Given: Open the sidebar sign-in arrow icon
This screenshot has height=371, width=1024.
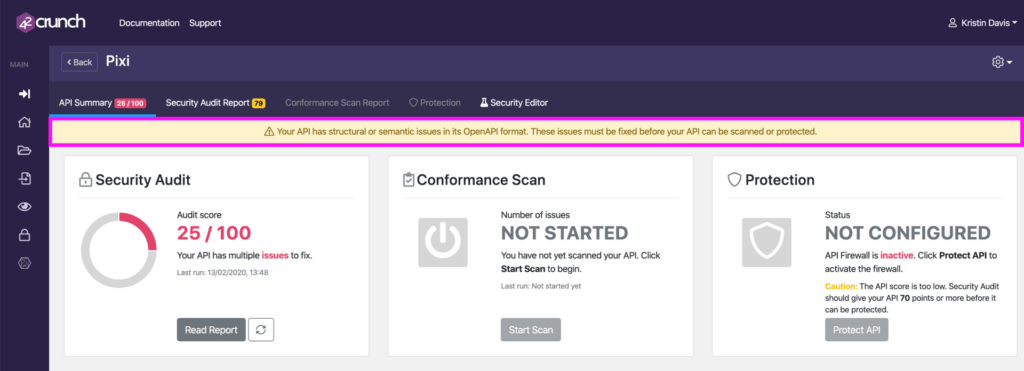Looking at the screenshot, I should (x=24, y=94).
